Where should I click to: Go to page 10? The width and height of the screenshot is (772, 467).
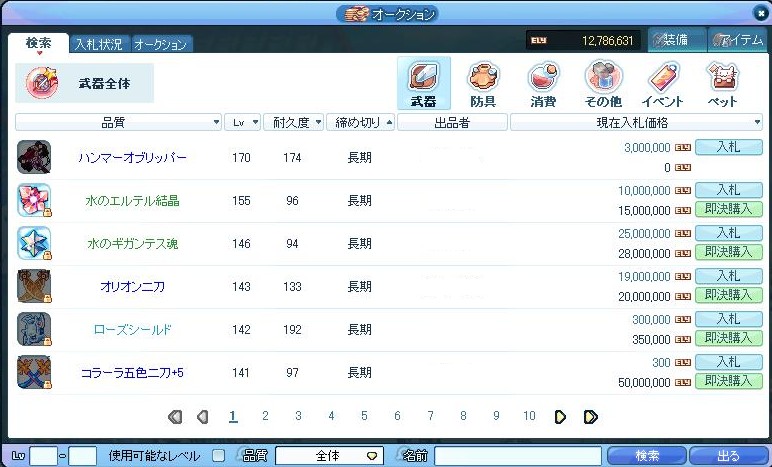point(529,416)
